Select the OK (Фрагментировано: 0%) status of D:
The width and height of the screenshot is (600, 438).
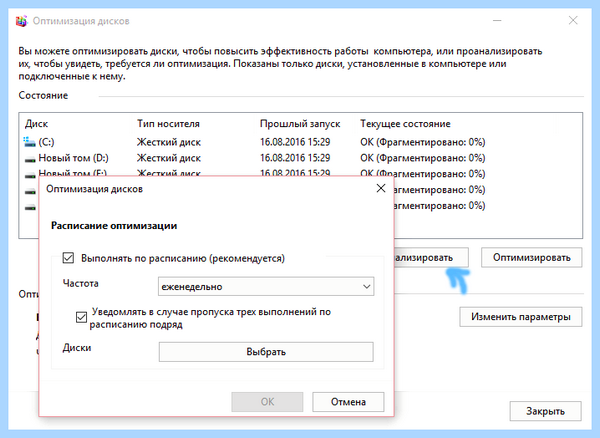tap(422, 158)
